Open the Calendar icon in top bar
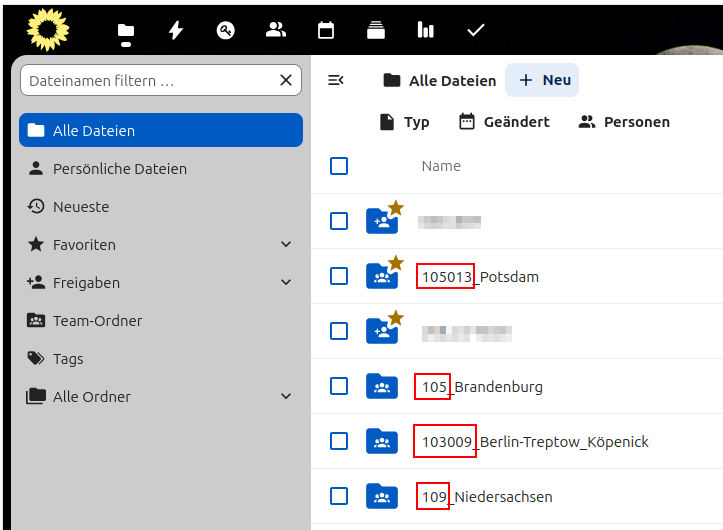Image resolution: width=723 pixels, height=530 pixels. [326, 31]
